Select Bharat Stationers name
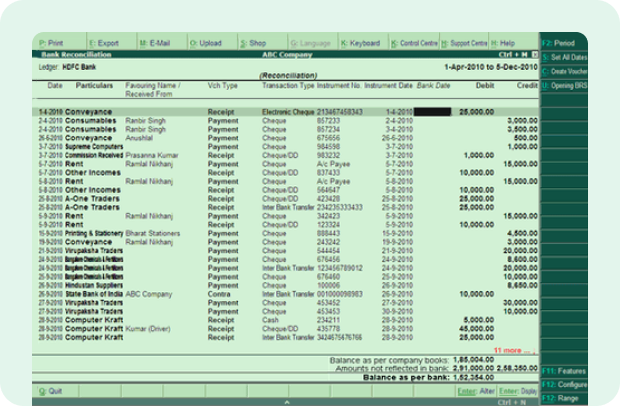Image resolution: width=620 pixels, height=406 pixels. click(x=153, y=234)
